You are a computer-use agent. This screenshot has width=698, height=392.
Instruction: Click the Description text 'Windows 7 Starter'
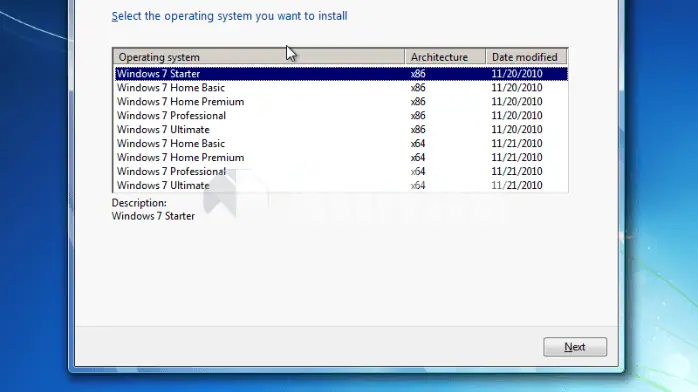[x=153, y=216]
